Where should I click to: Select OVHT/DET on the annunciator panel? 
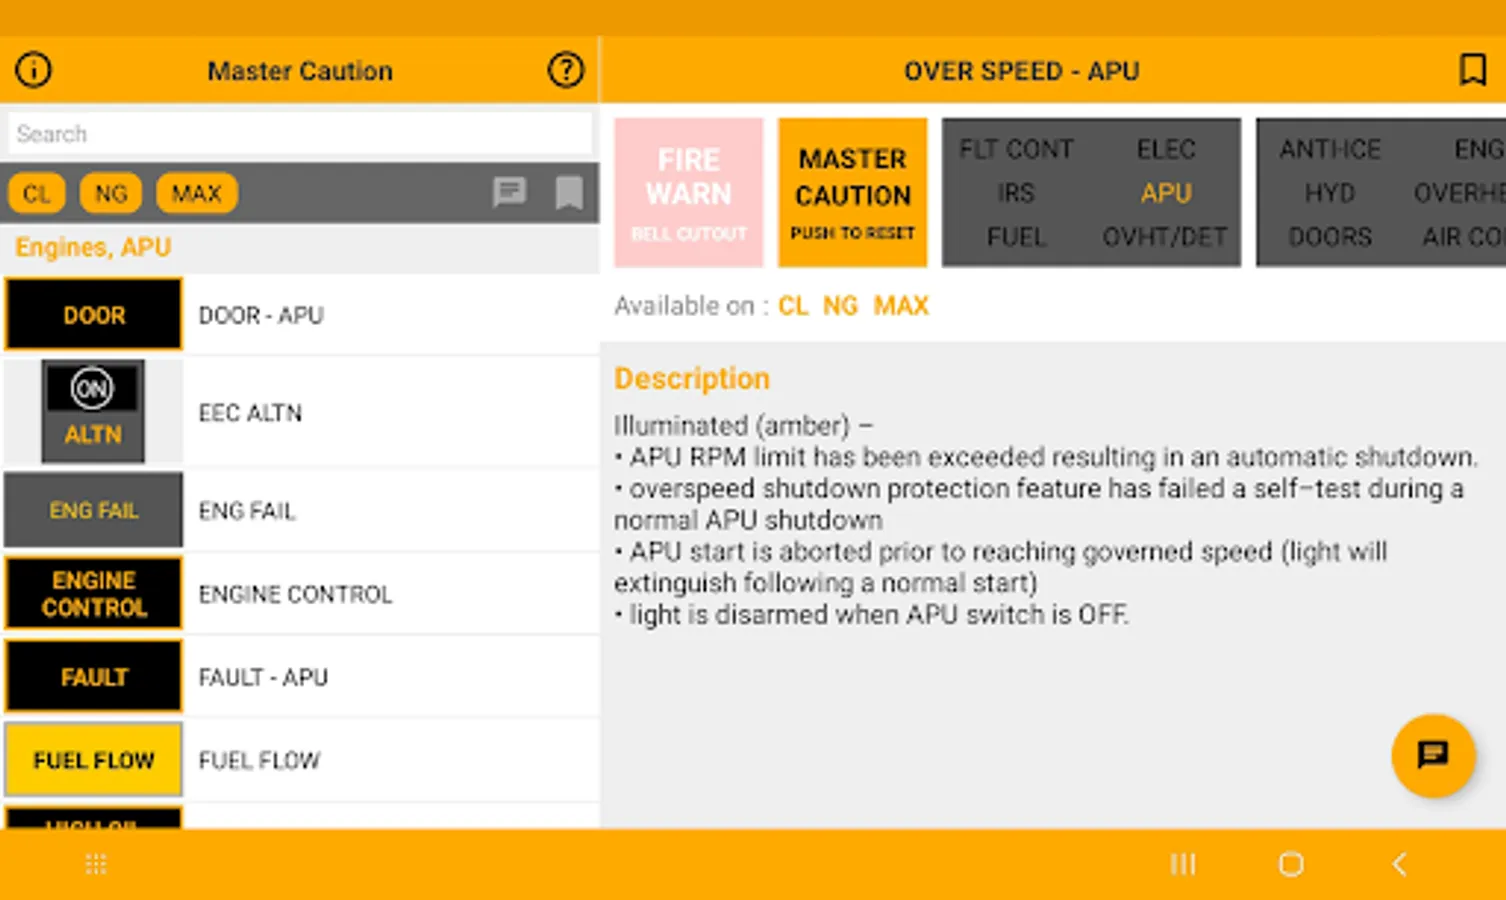[1165, 237]
